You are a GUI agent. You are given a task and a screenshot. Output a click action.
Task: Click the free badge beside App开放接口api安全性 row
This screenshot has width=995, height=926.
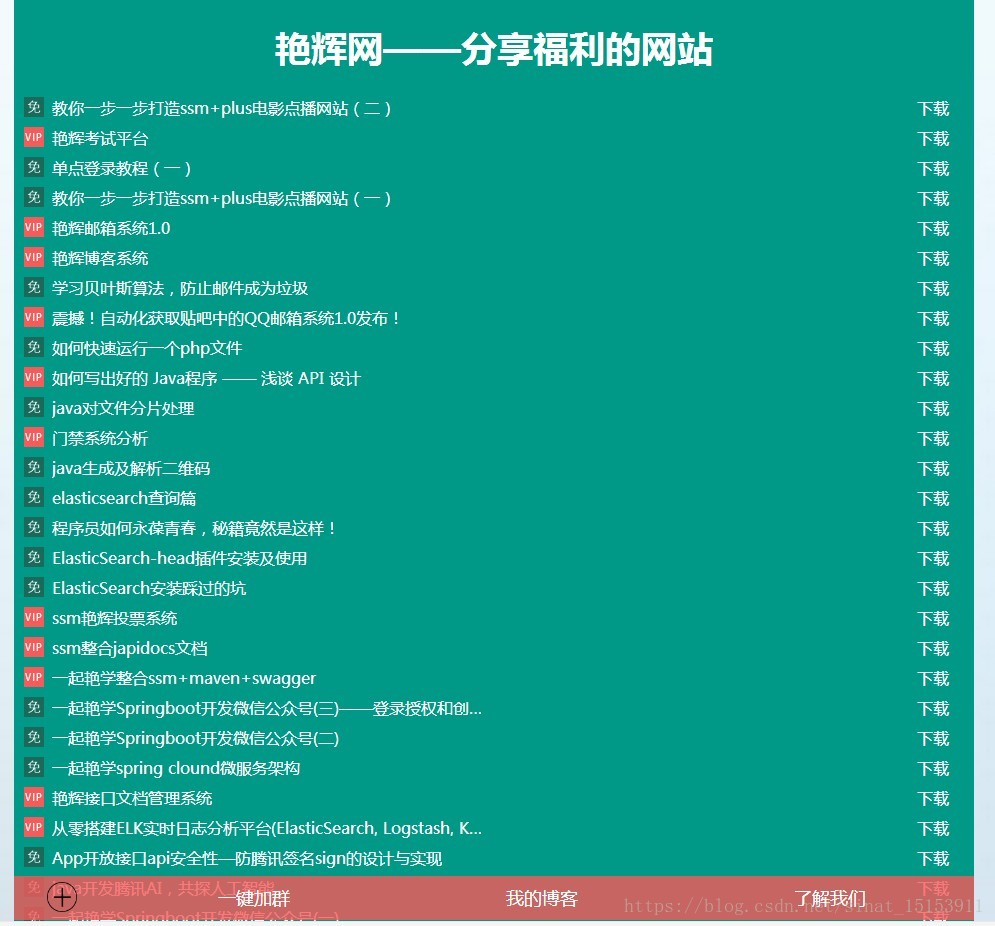[34, 857]
